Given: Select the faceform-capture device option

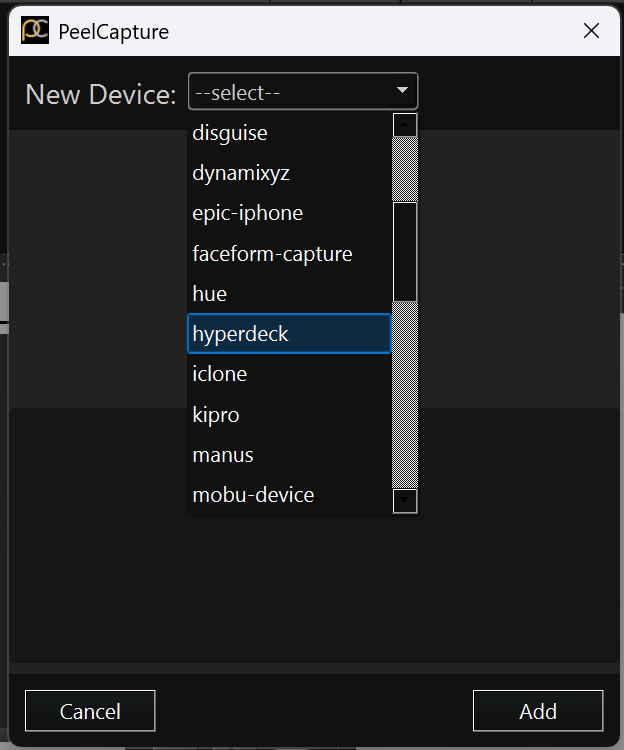Looking at the screenshot, I should (x=289, y=254).
